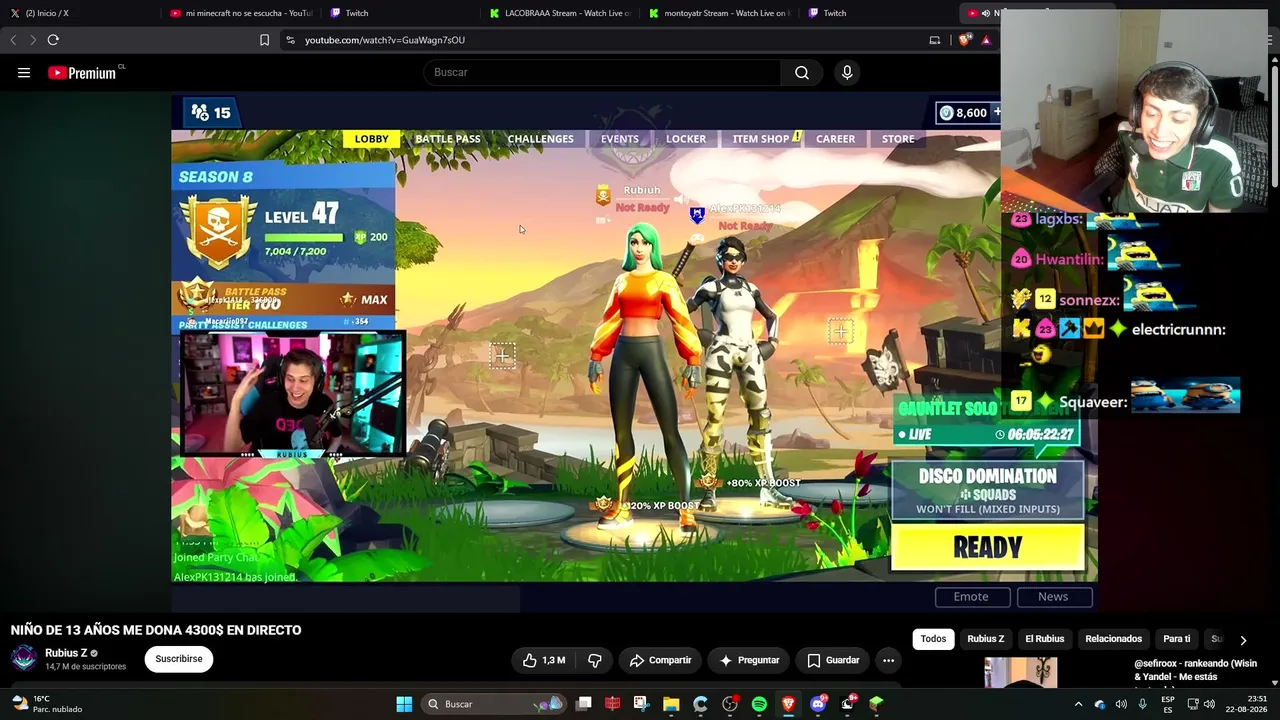
Task: Show hidden system tray icons
Action: [x=1078, y=704]
